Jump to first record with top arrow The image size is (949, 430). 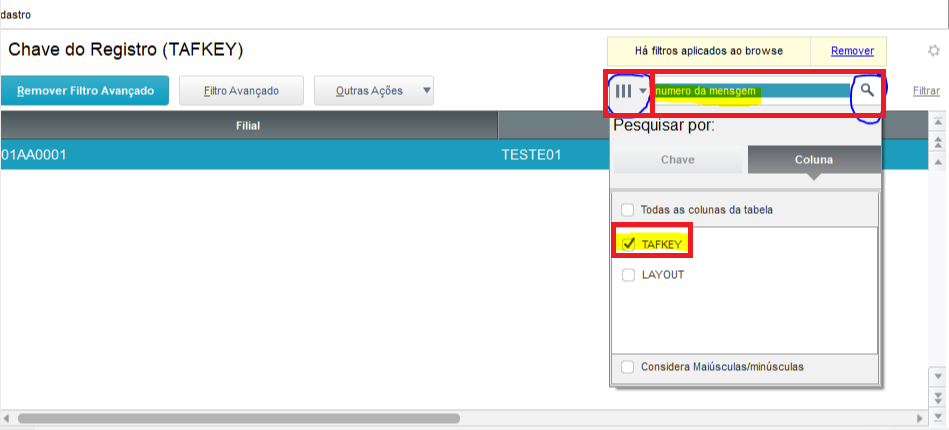(x=938, y=122)
